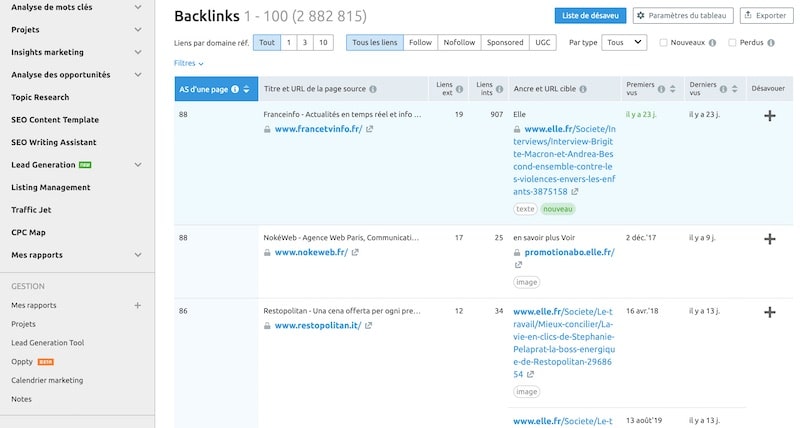Open Topic Research in sidebar
Screen dimensions: 800x428
coord(40,97)
